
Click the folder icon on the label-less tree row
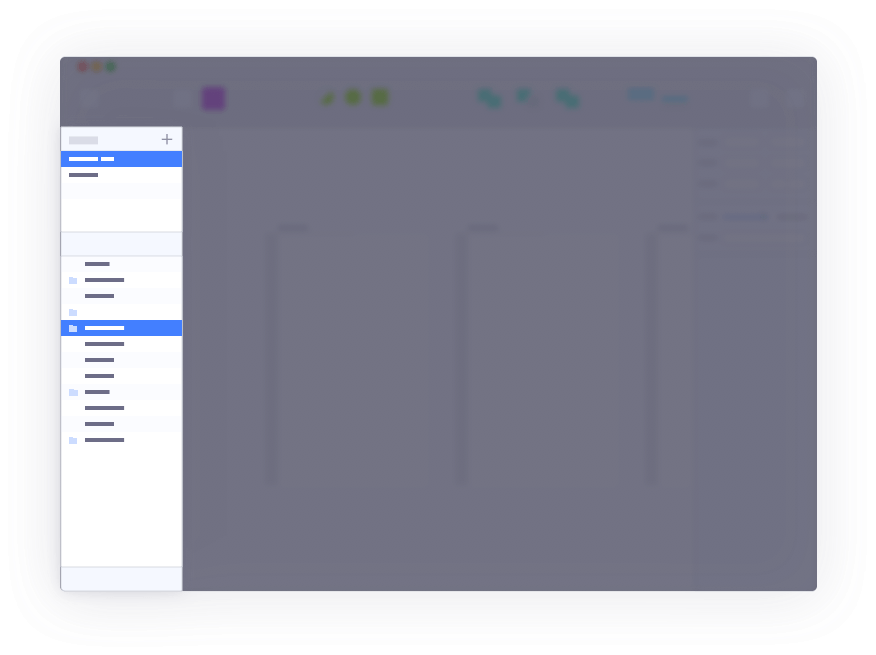pyautogui.click(x=73, y=312)
